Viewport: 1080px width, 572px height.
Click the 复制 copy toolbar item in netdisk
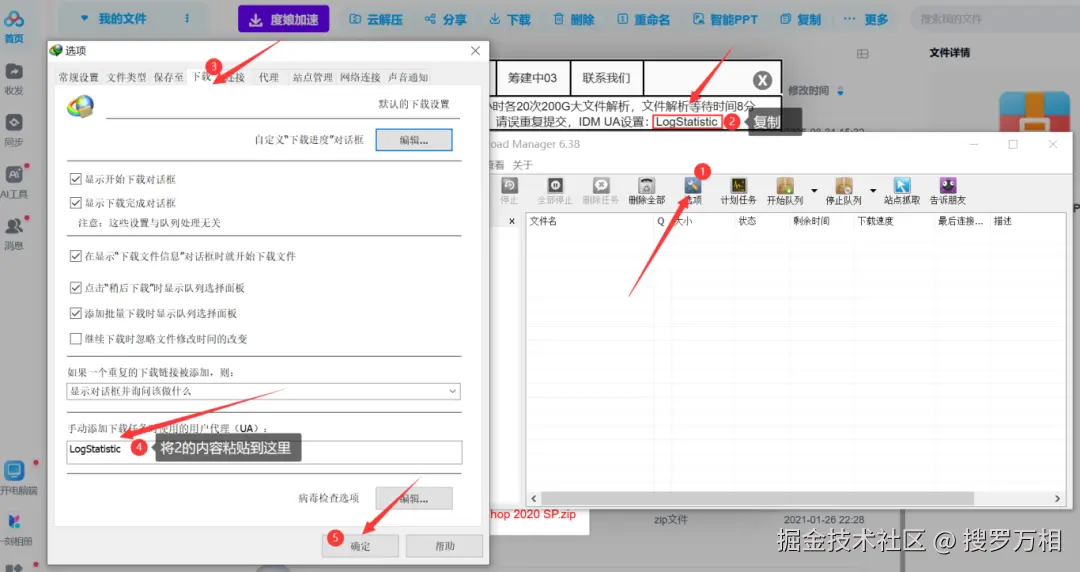click(800, 19)
